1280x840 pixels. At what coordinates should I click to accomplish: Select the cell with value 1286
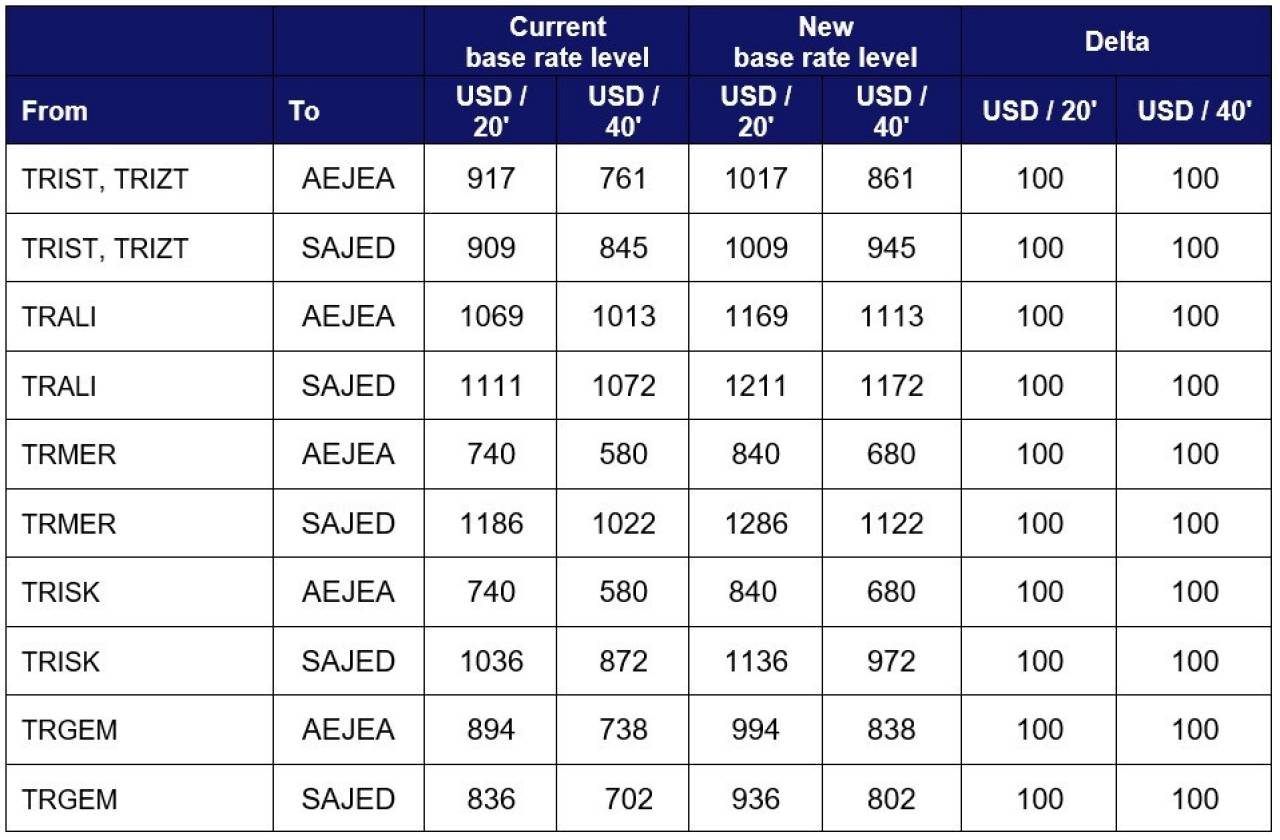click(754, 524)
